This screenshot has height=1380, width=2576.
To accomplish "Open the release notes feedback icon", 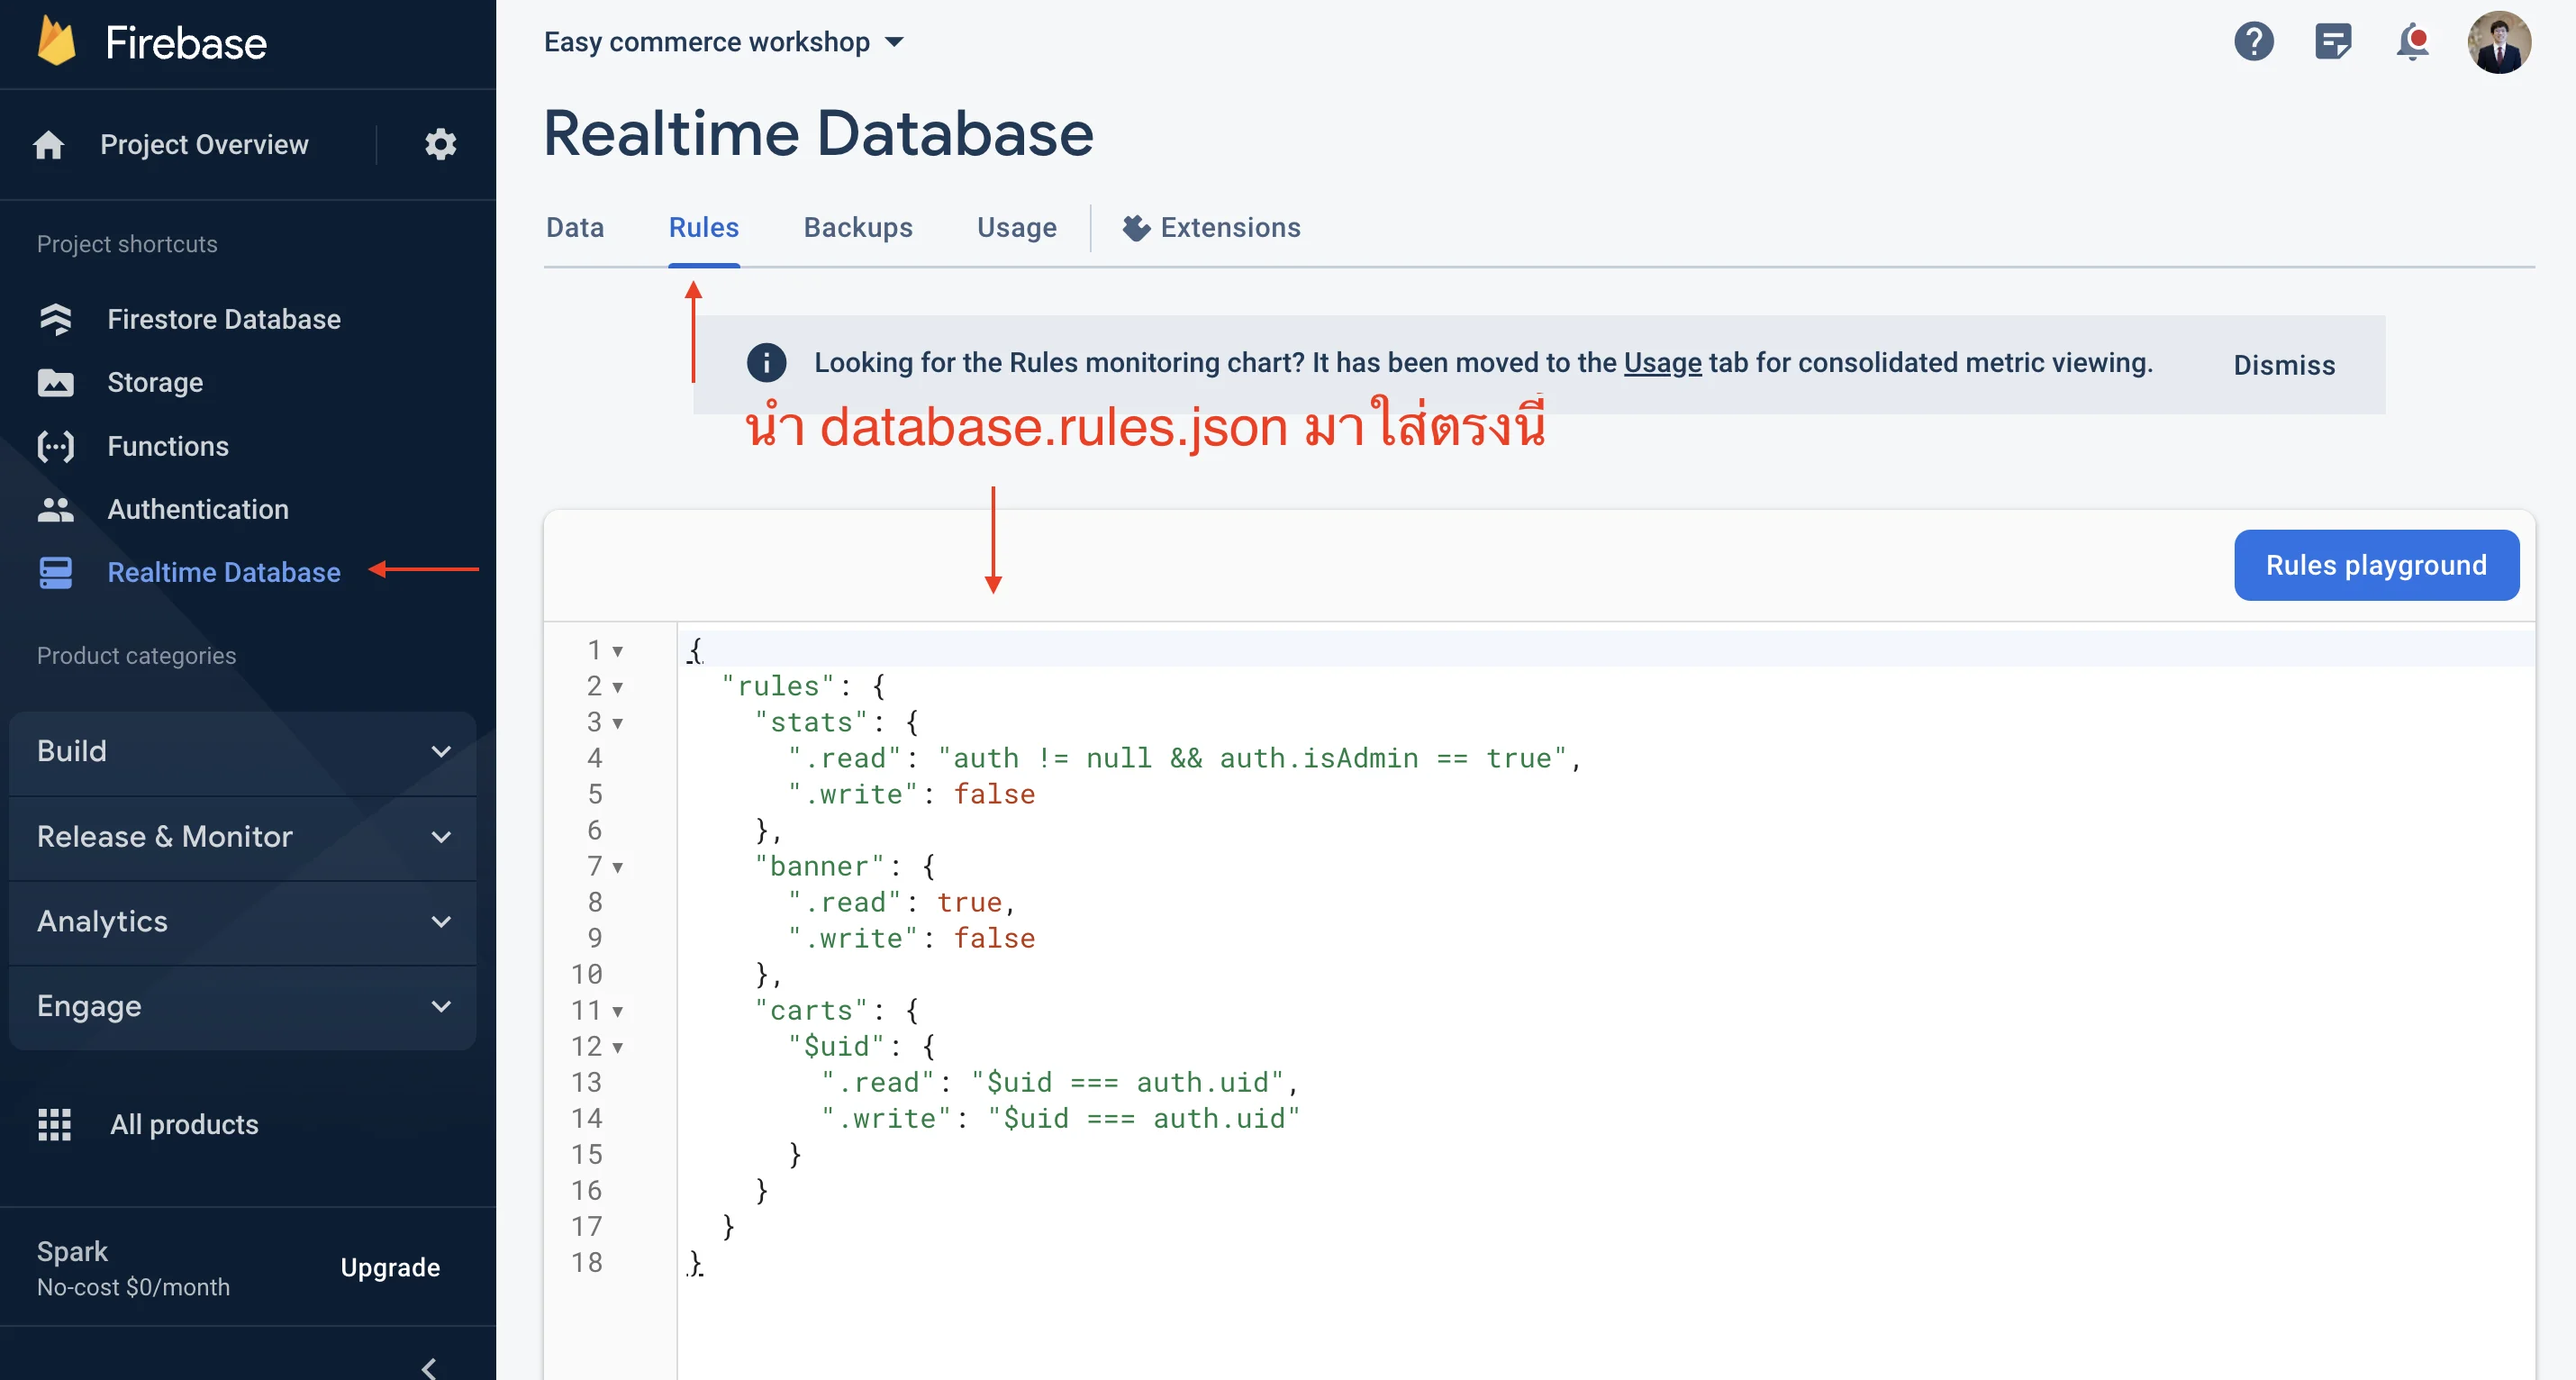I will point(2333,42).
